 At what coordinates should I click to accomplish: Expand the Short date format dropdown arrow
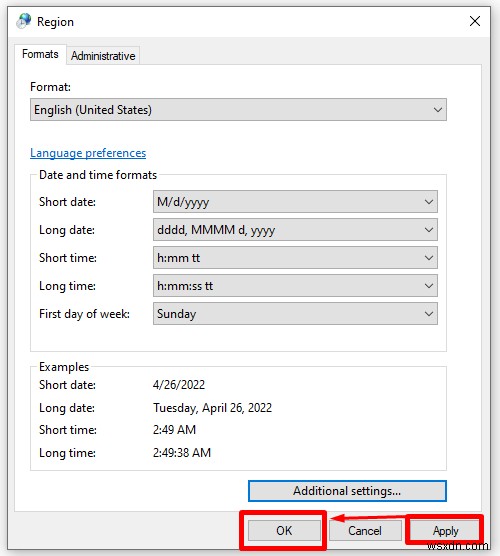[429, 202]
